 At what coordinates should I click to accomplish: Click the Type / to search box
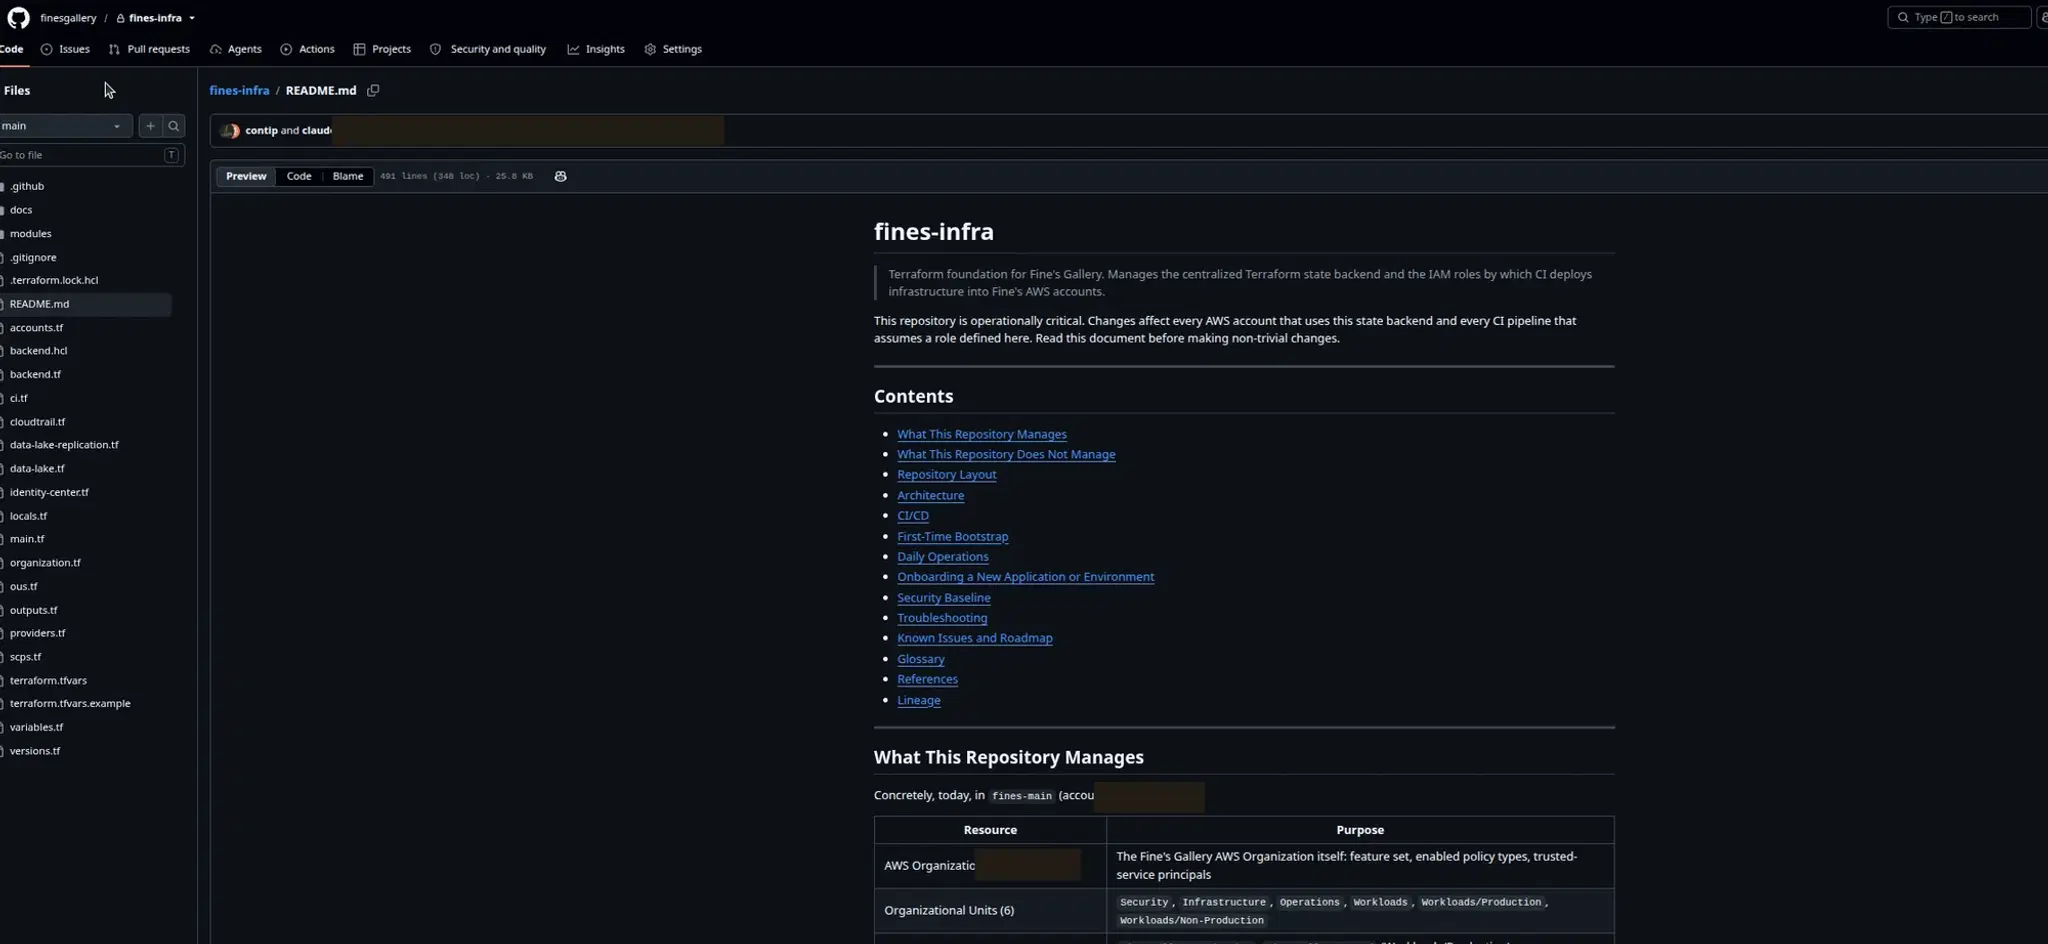1959,18
